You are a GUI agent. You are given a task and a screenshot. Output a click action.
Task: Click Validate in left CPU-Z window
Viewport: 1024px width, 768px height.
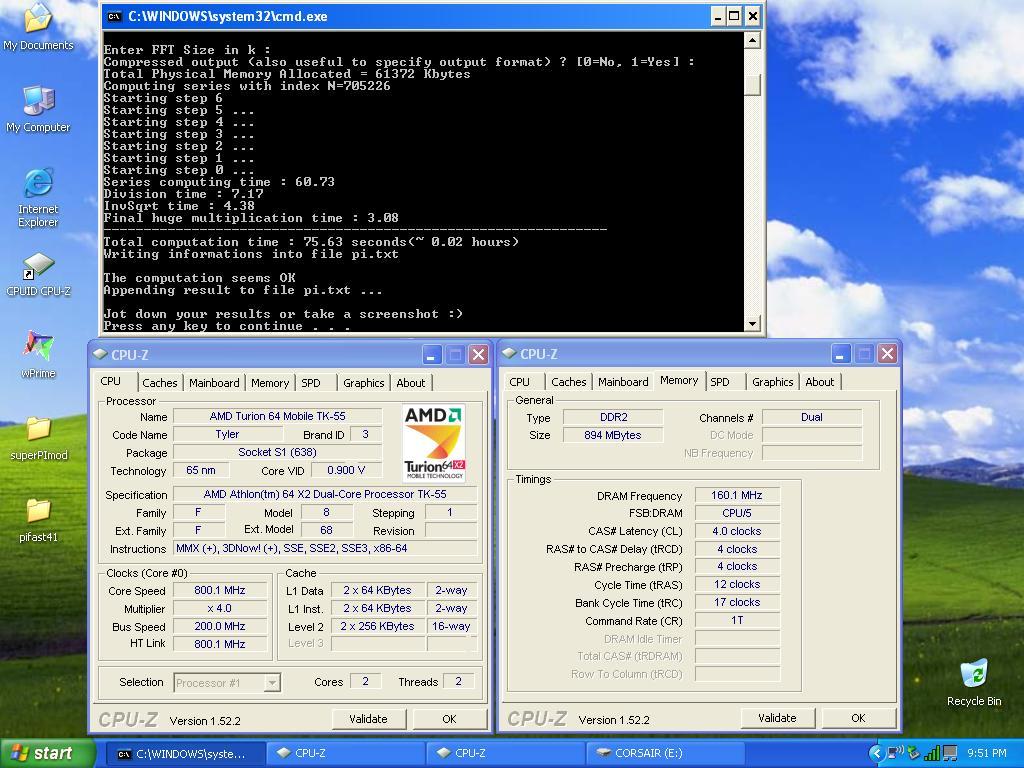(368, 718)
